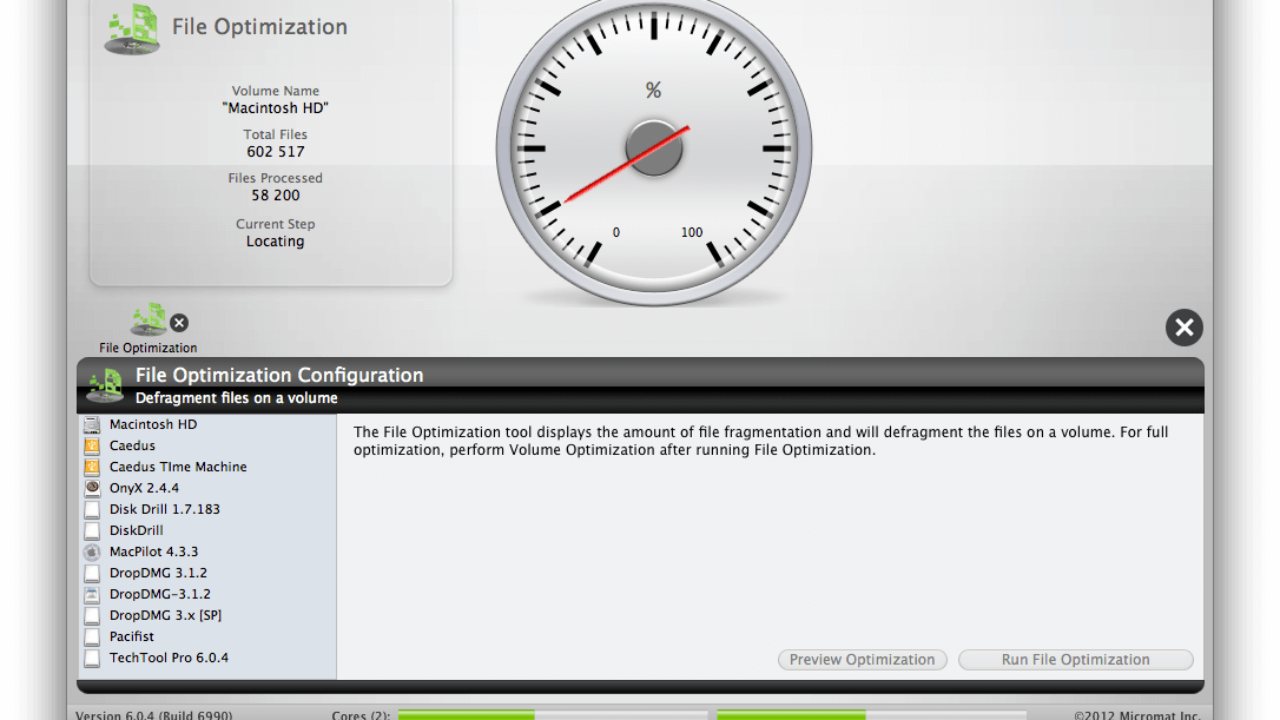This screenshot has width=1280, height=720.
Task: Click the Macintosh HD drive icon
Action: coord(92,425)
